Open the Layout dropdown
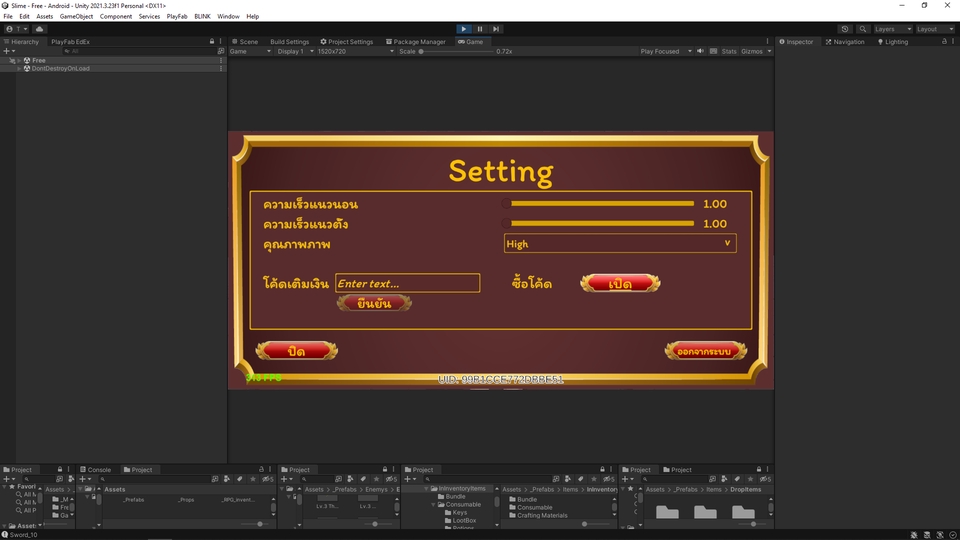Image resolution: width=960 pixels, height=540 pixels. tap(935, 29)
